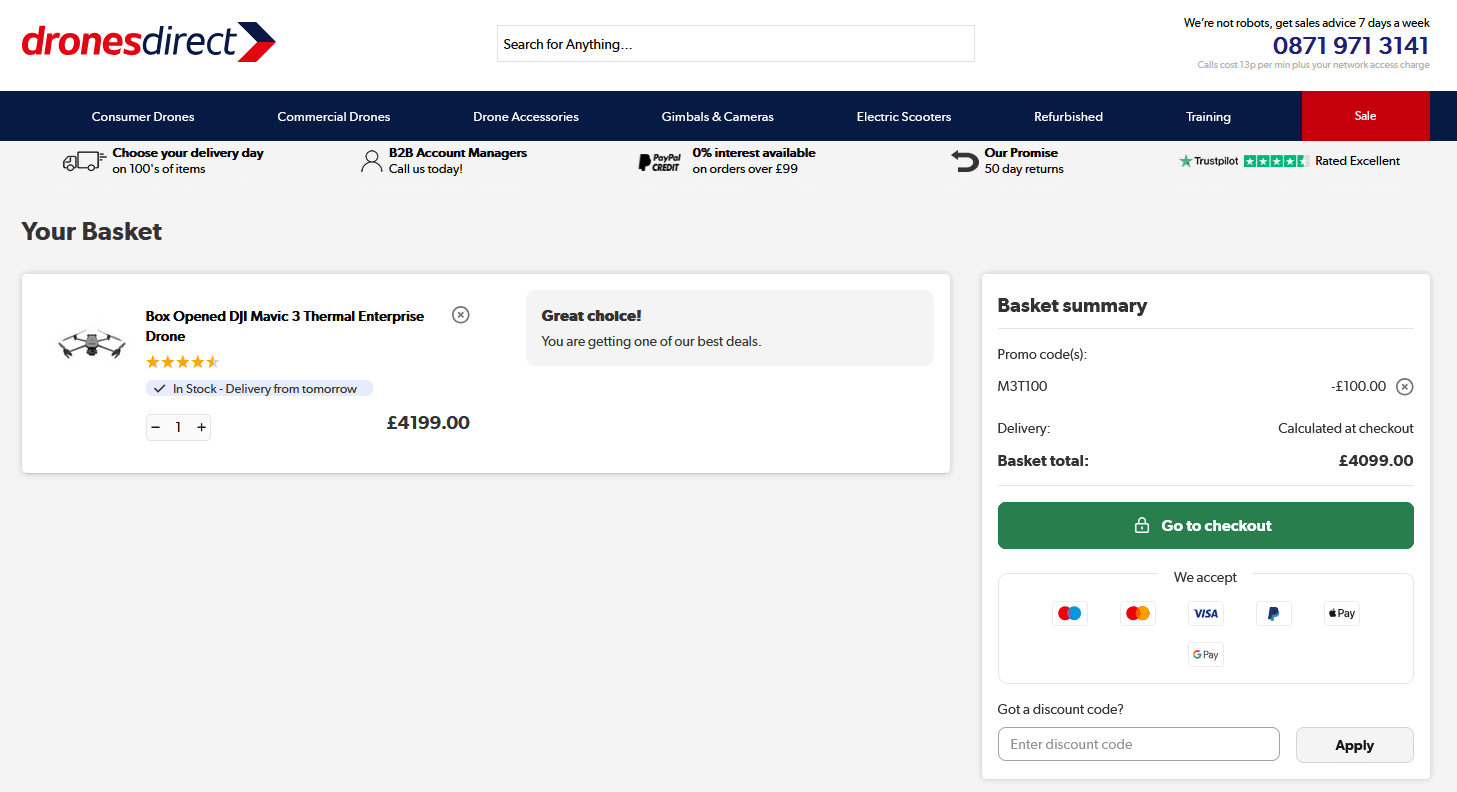
Task: Click the Apple Pay payment icon
Action: pyautogui.click(x=1342, y=613)
